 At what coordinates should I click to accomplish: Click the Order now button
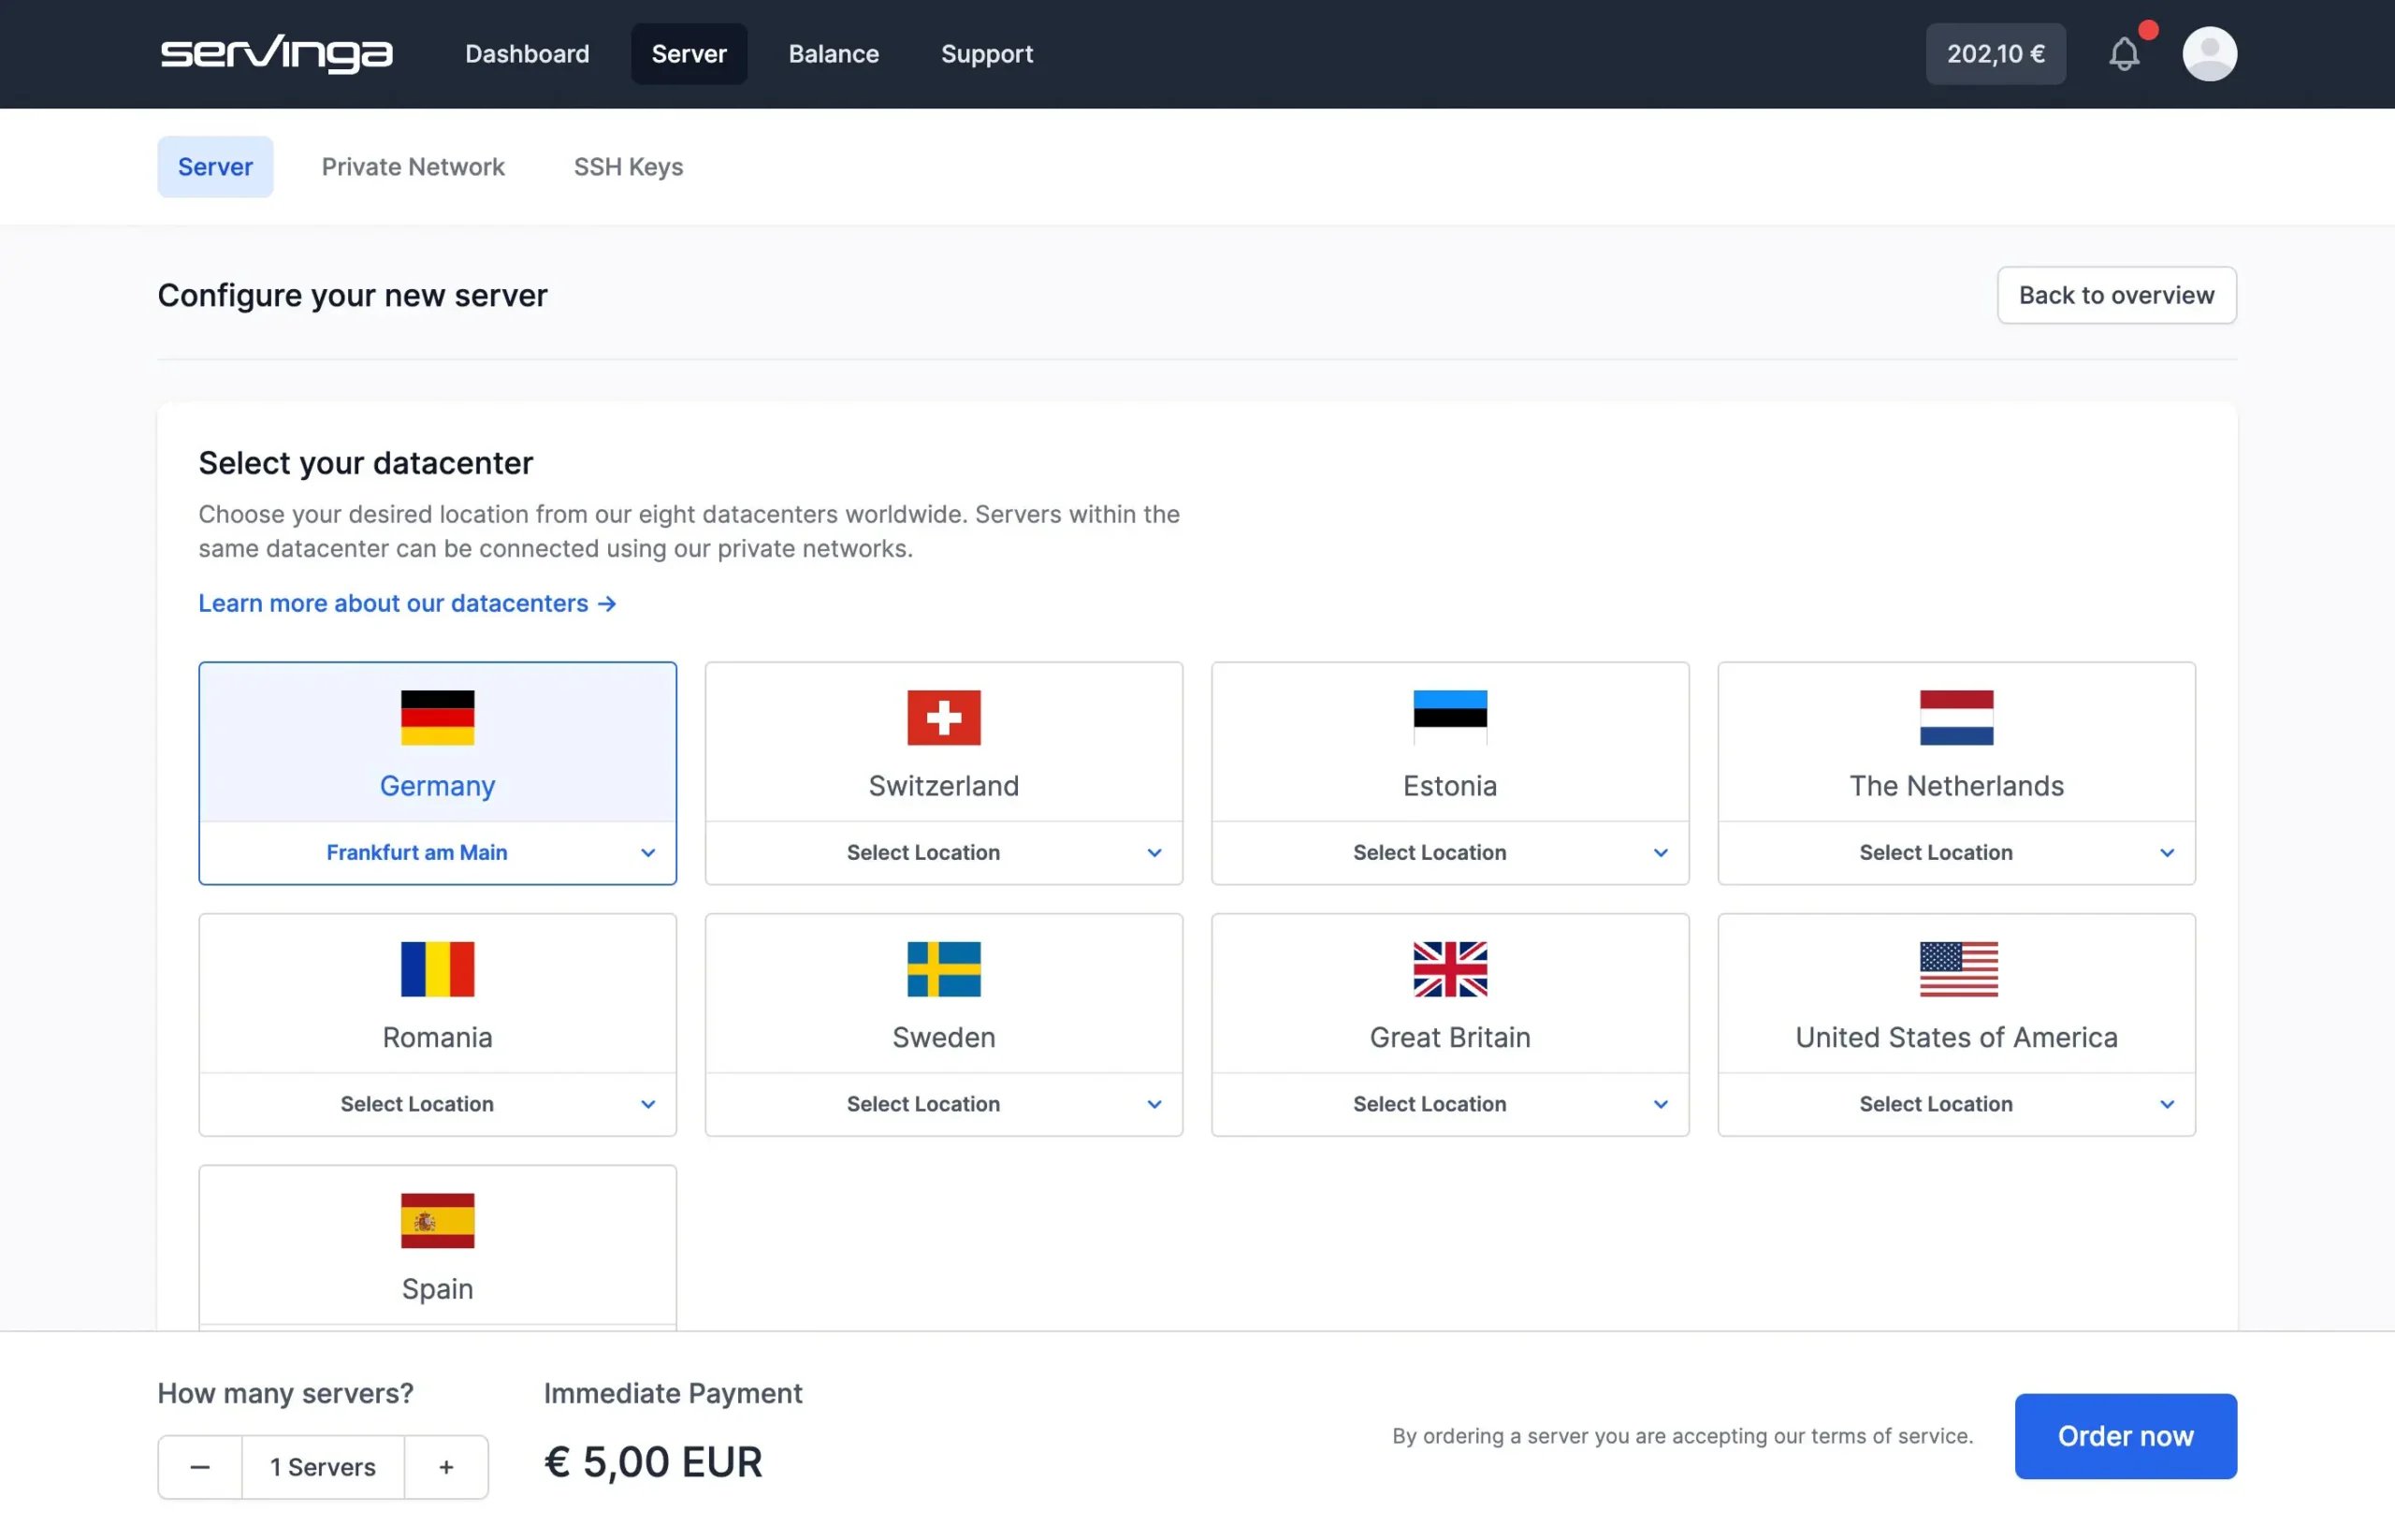pyautogui.click(x=2125, y=1436)
